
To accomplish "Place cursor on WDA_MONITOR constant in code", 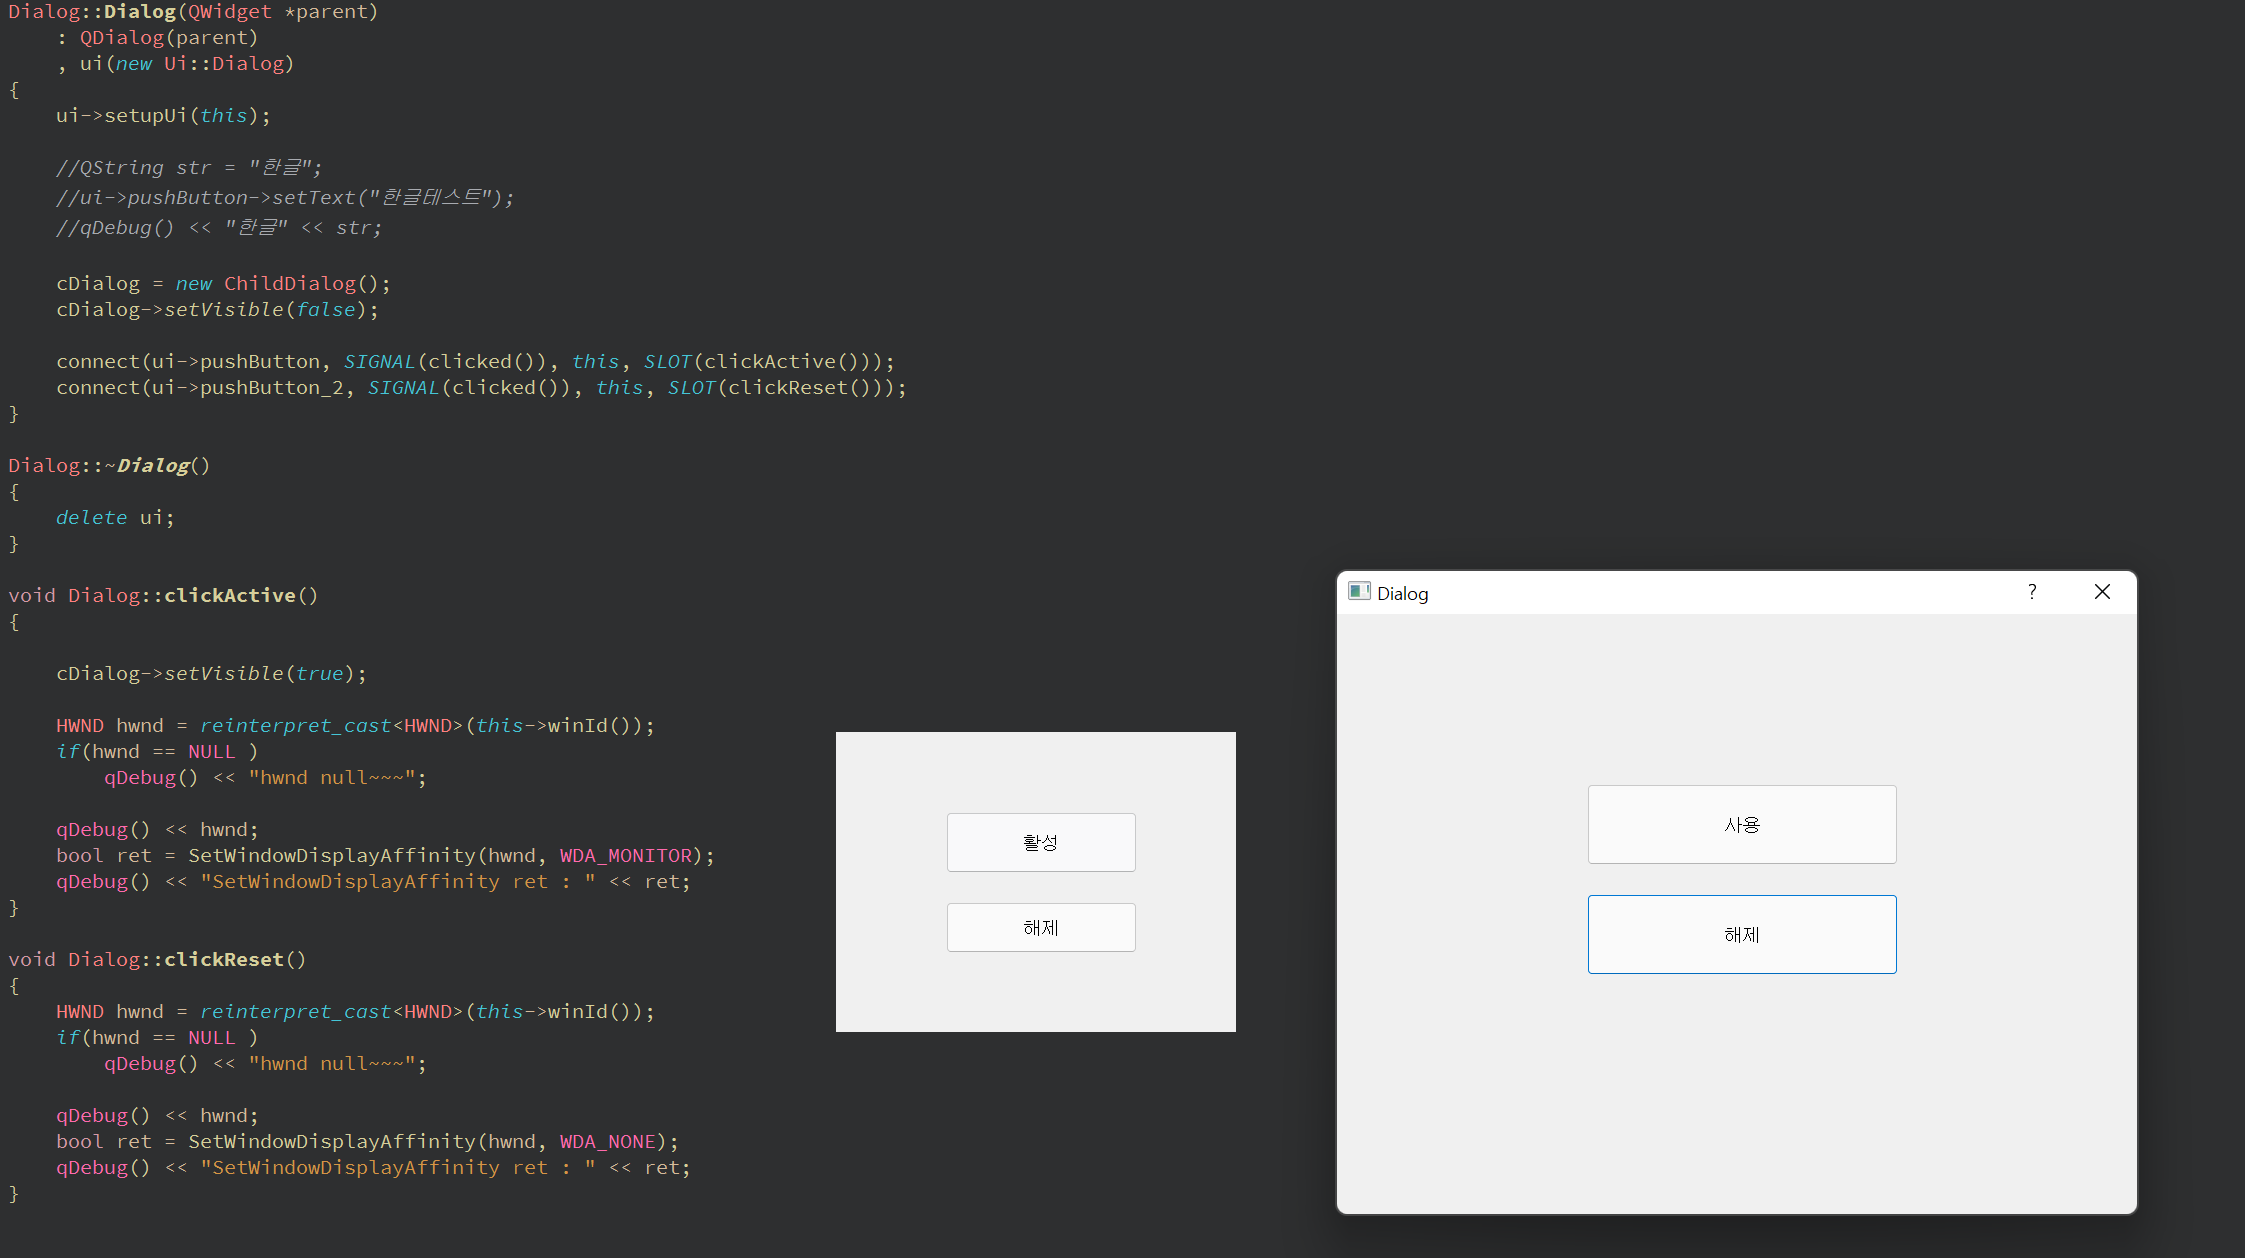I will point(625,855).
